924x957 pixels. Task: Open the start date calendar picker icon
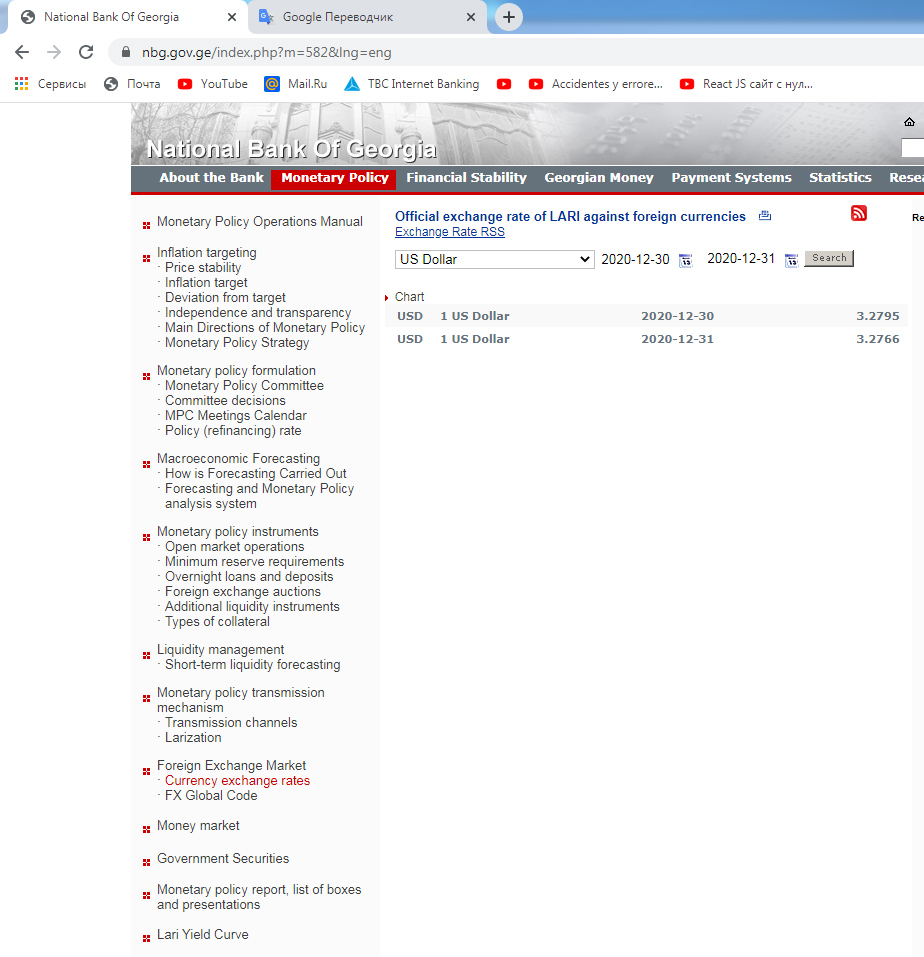coord(685,260)
